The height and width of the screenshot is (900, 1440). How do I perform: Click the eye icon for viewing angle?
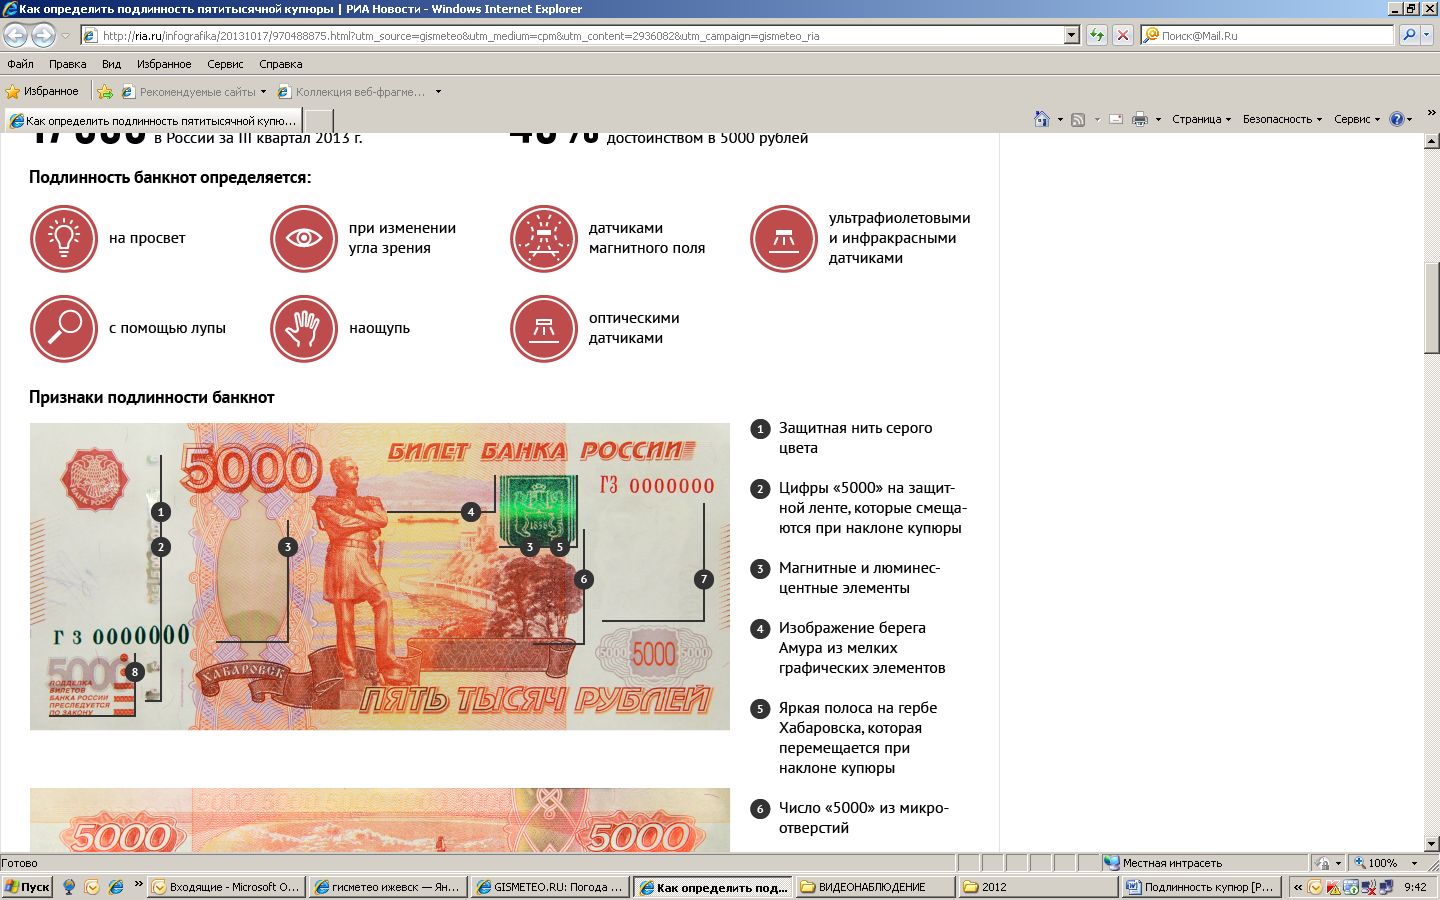(x=304, y=238)
